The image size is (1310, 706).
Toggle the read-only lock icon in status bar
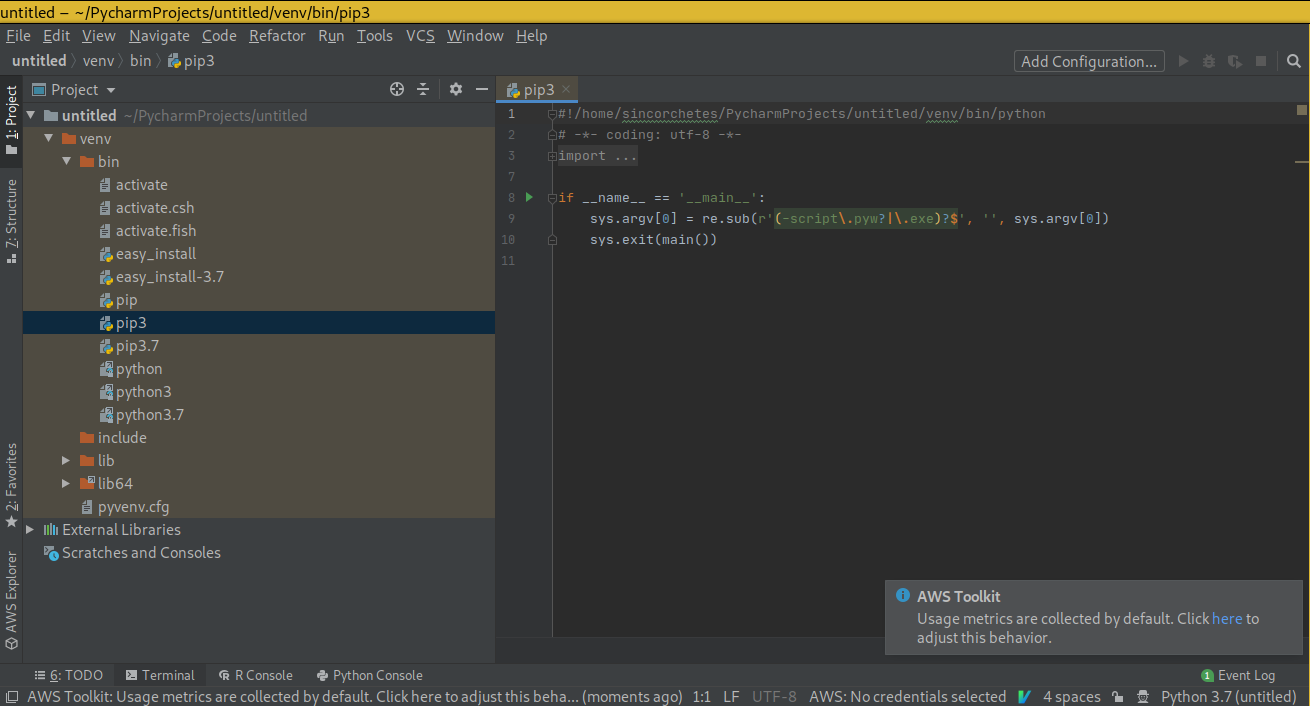click(x=1117, y=697)
